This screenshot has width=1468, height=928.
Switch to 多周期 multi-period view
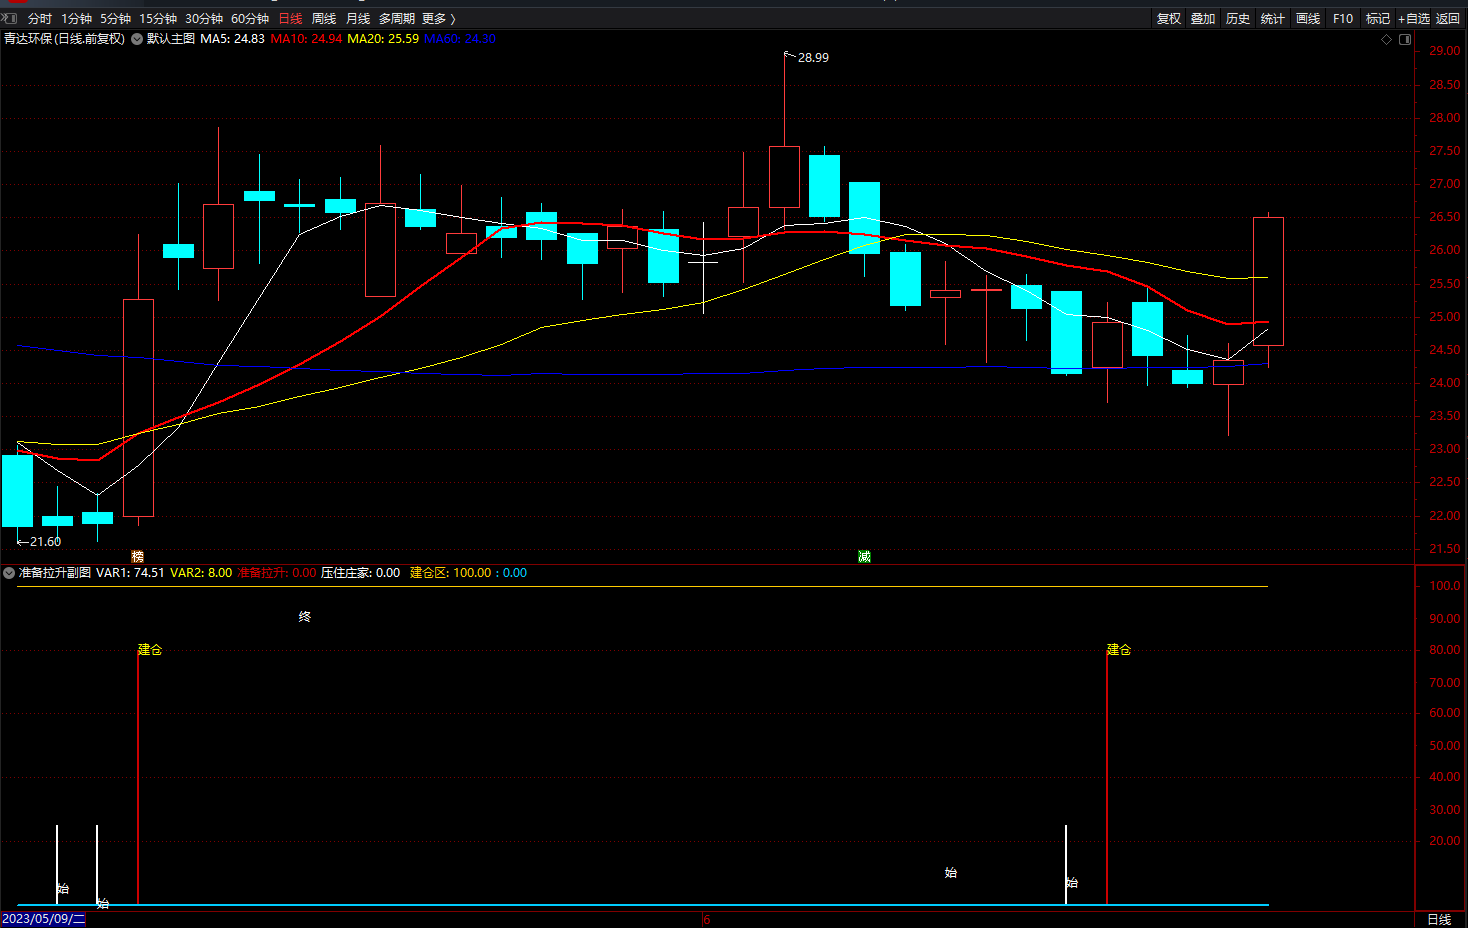[x=396, y=18]
